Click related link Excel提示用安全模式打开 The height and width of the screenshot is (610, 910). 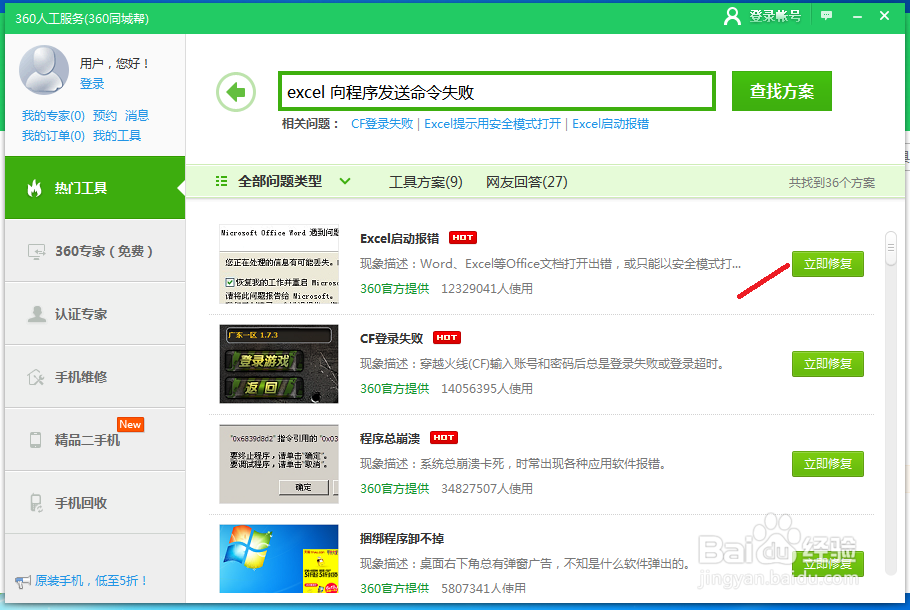click(x=492, y=124)
